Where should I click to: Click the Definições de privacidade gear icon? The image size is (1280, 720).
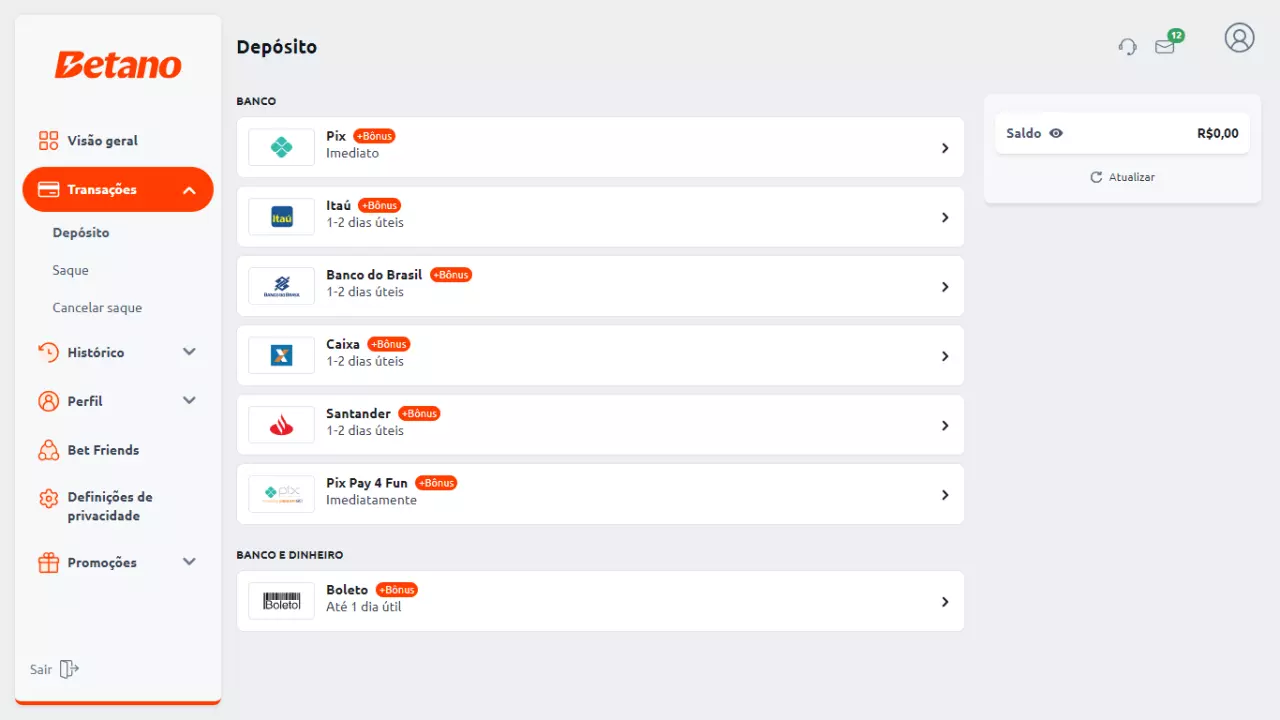(48, 498)
